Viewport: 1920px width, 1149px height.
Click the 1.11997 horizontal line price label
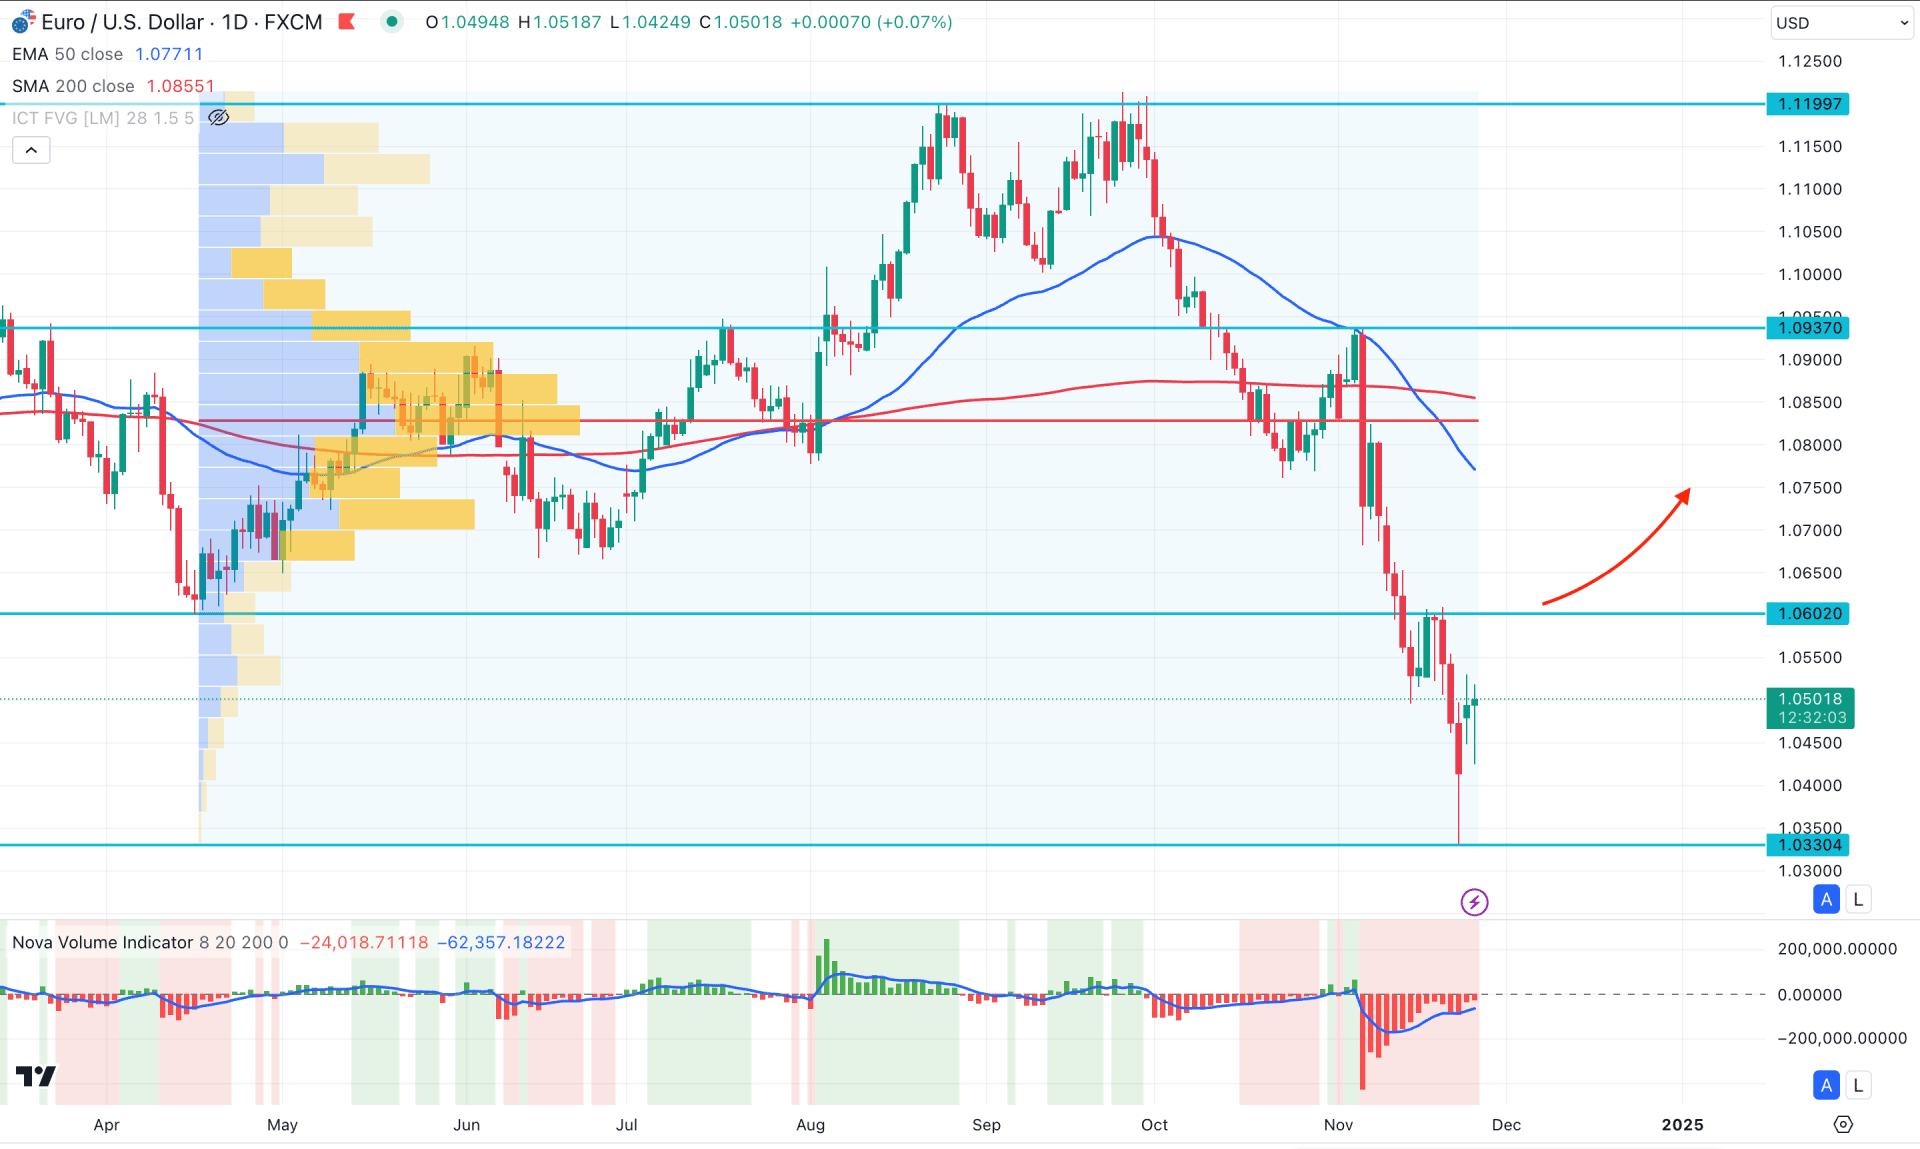click(1808, 104)
